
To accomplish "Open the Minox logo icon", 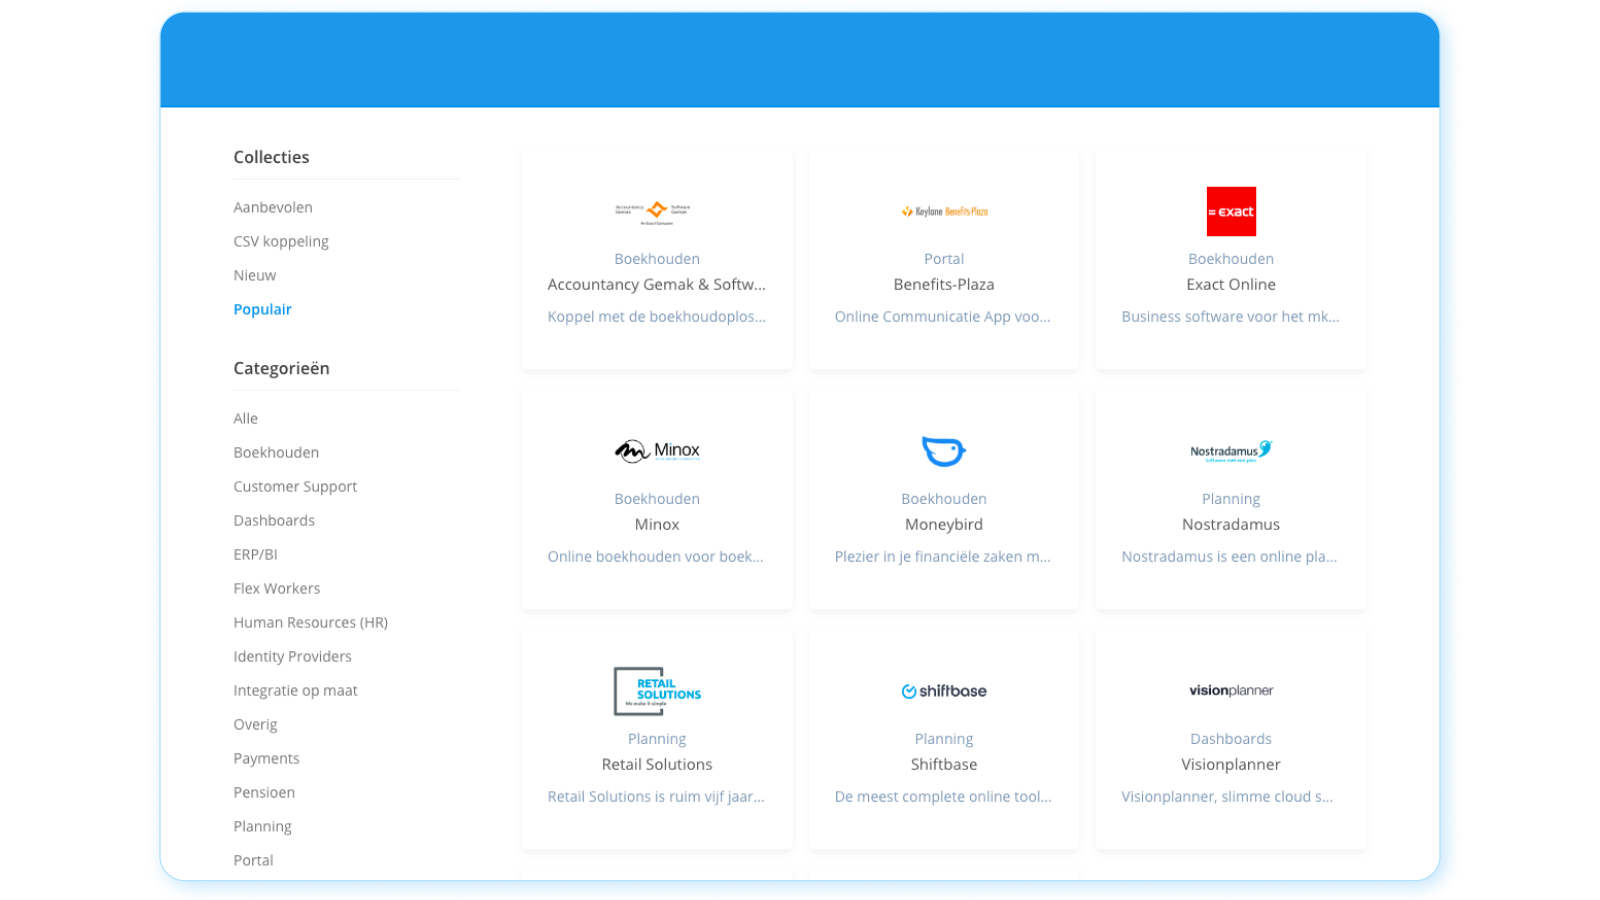I will [657, 451].
